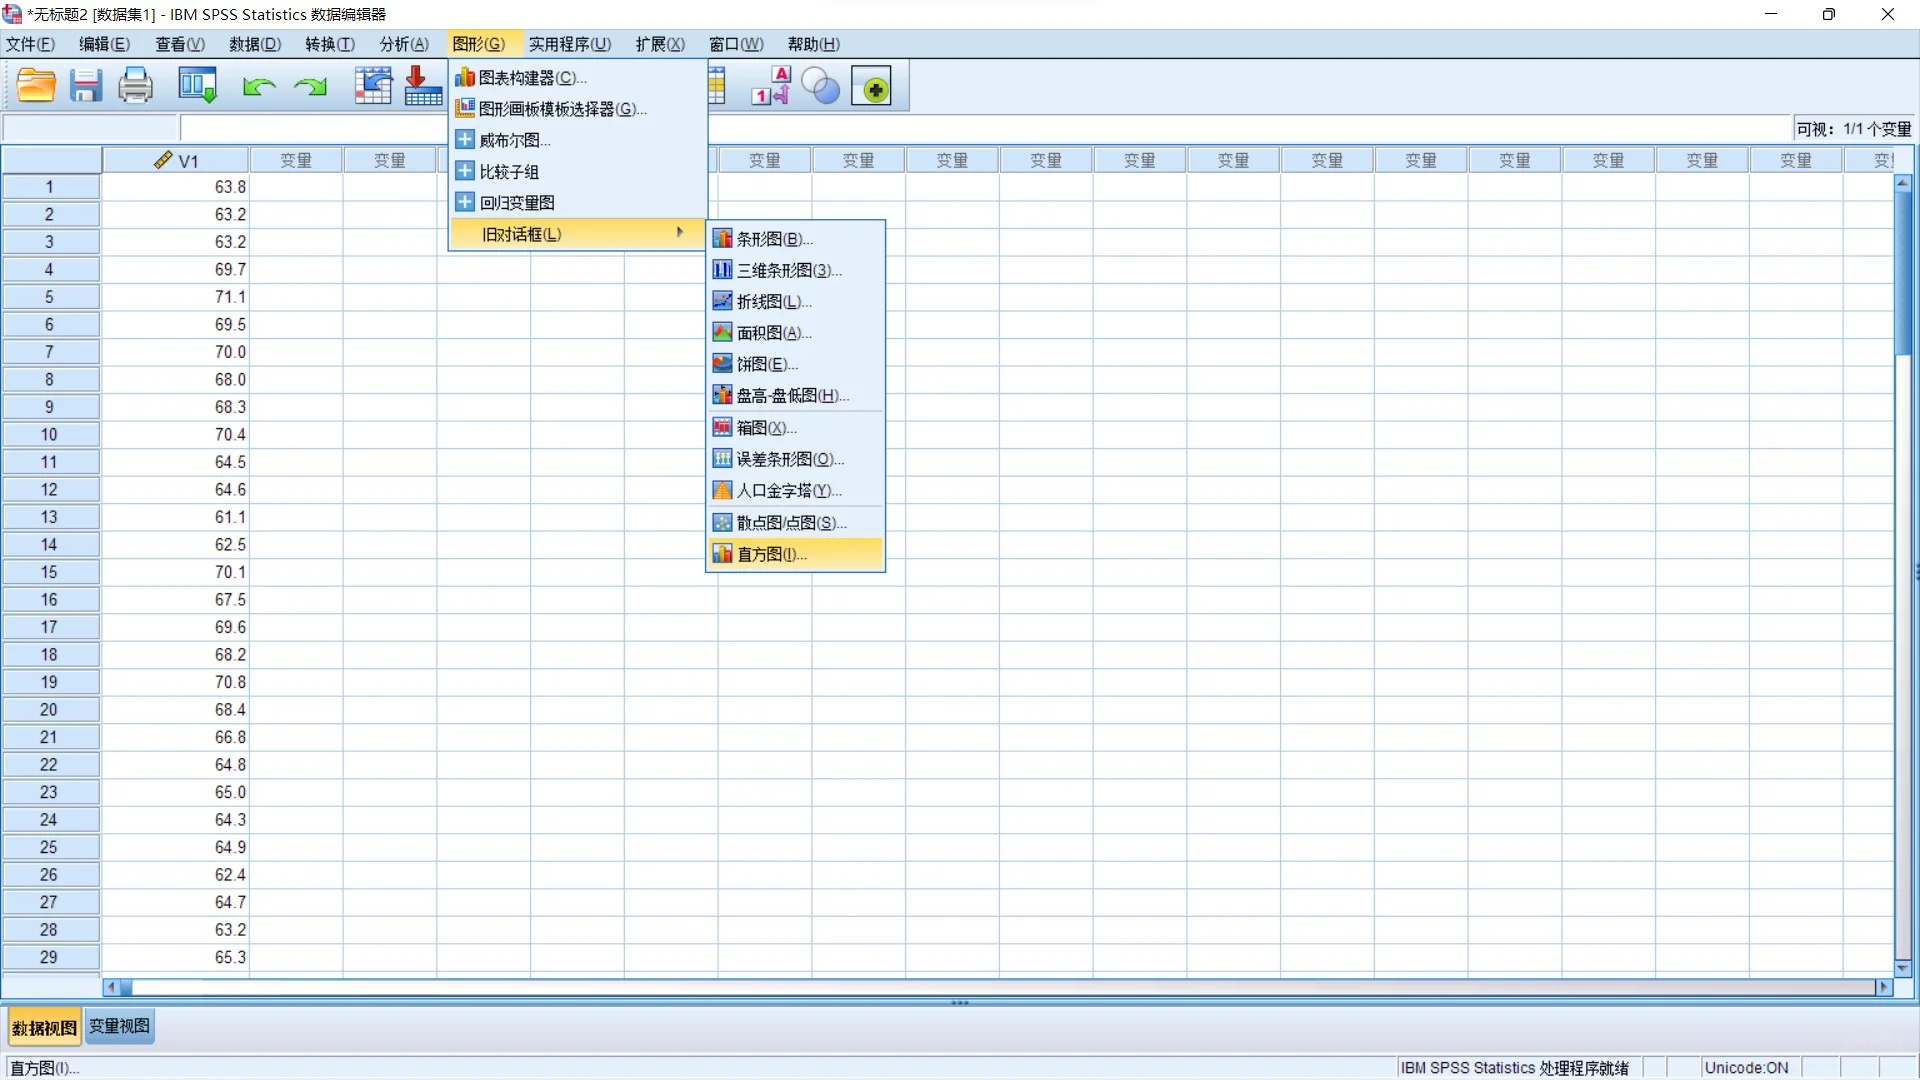Click the Open data file folder icon
The width and height of the screenshot is (1920, 1080).
click(x=36, y=87)
